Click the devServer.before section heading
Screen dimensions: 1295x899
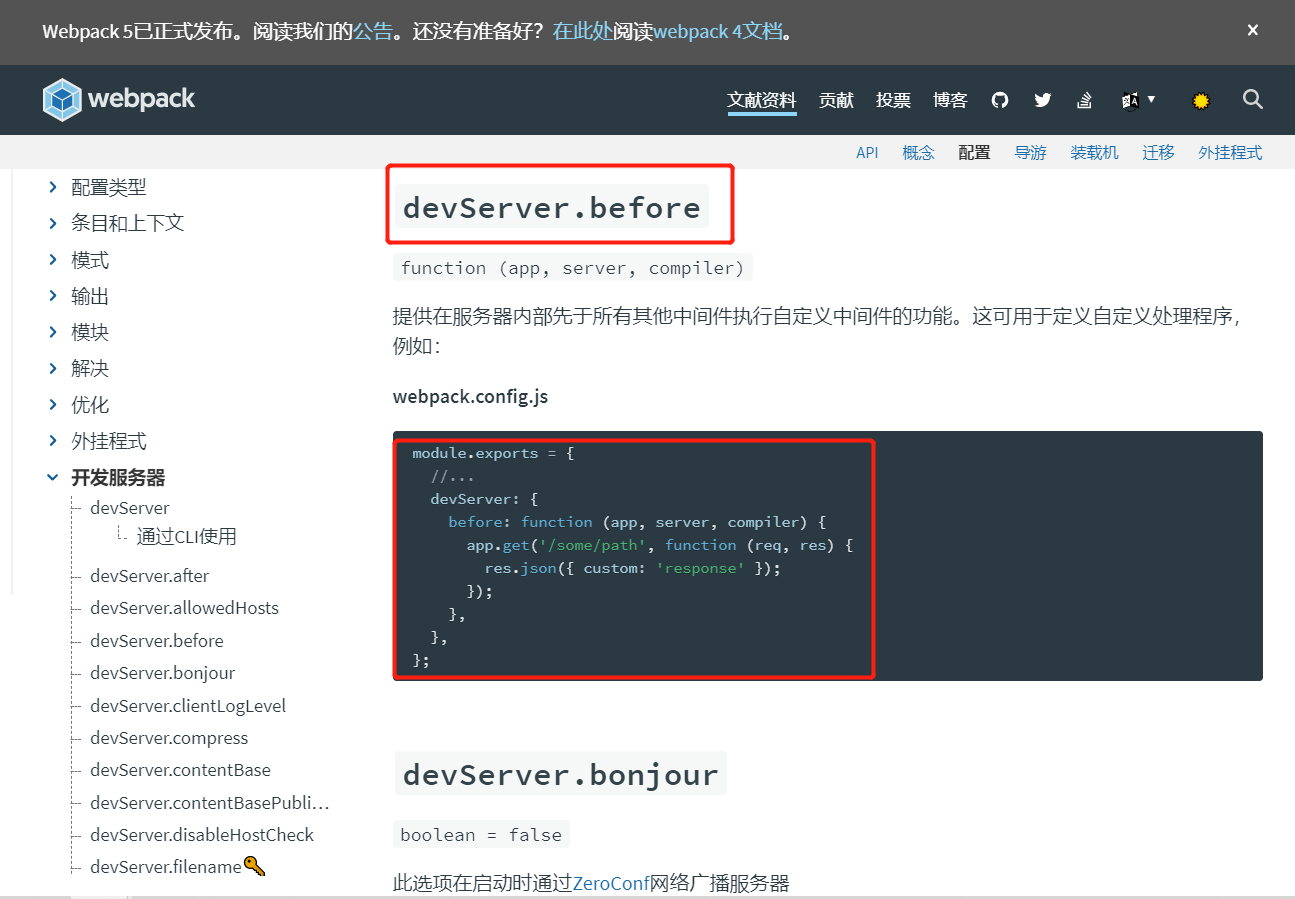click(x=551, y=207)
